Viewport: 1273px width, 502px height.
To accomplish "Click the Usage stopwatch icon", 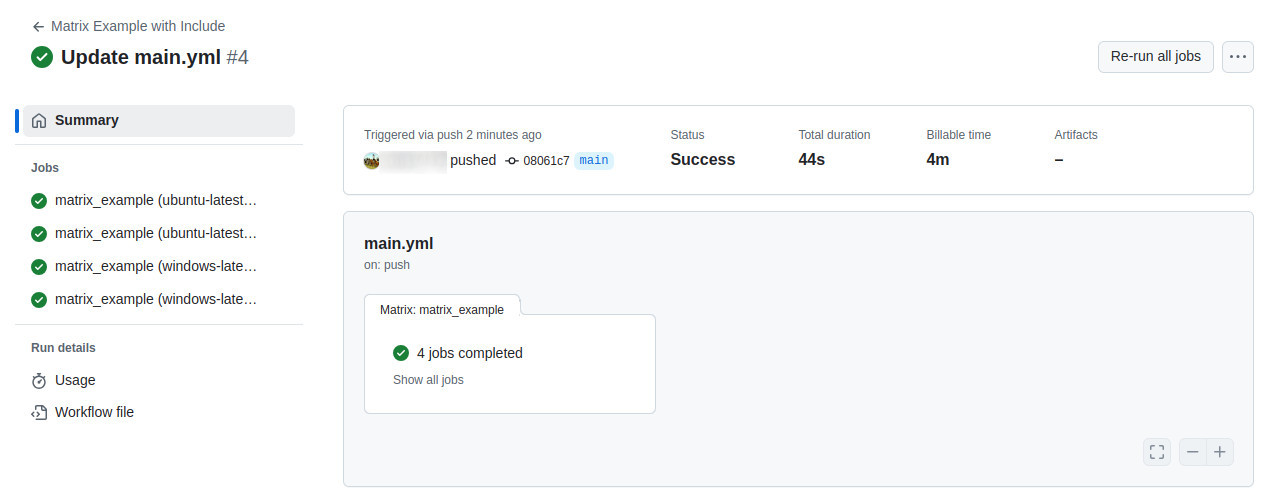I will pos(39,381).
